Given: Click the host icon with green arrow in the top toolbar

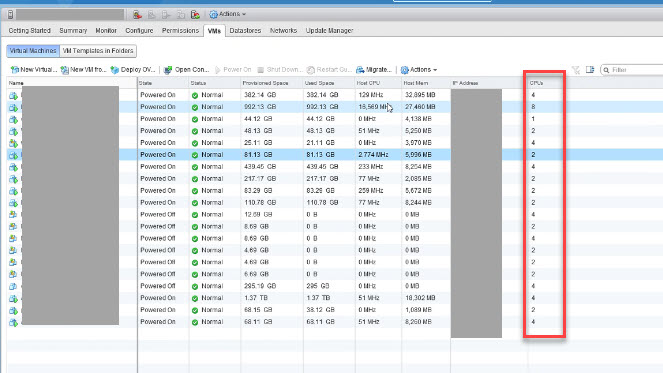Looking at the screenshot, I should tap(195, 14).
